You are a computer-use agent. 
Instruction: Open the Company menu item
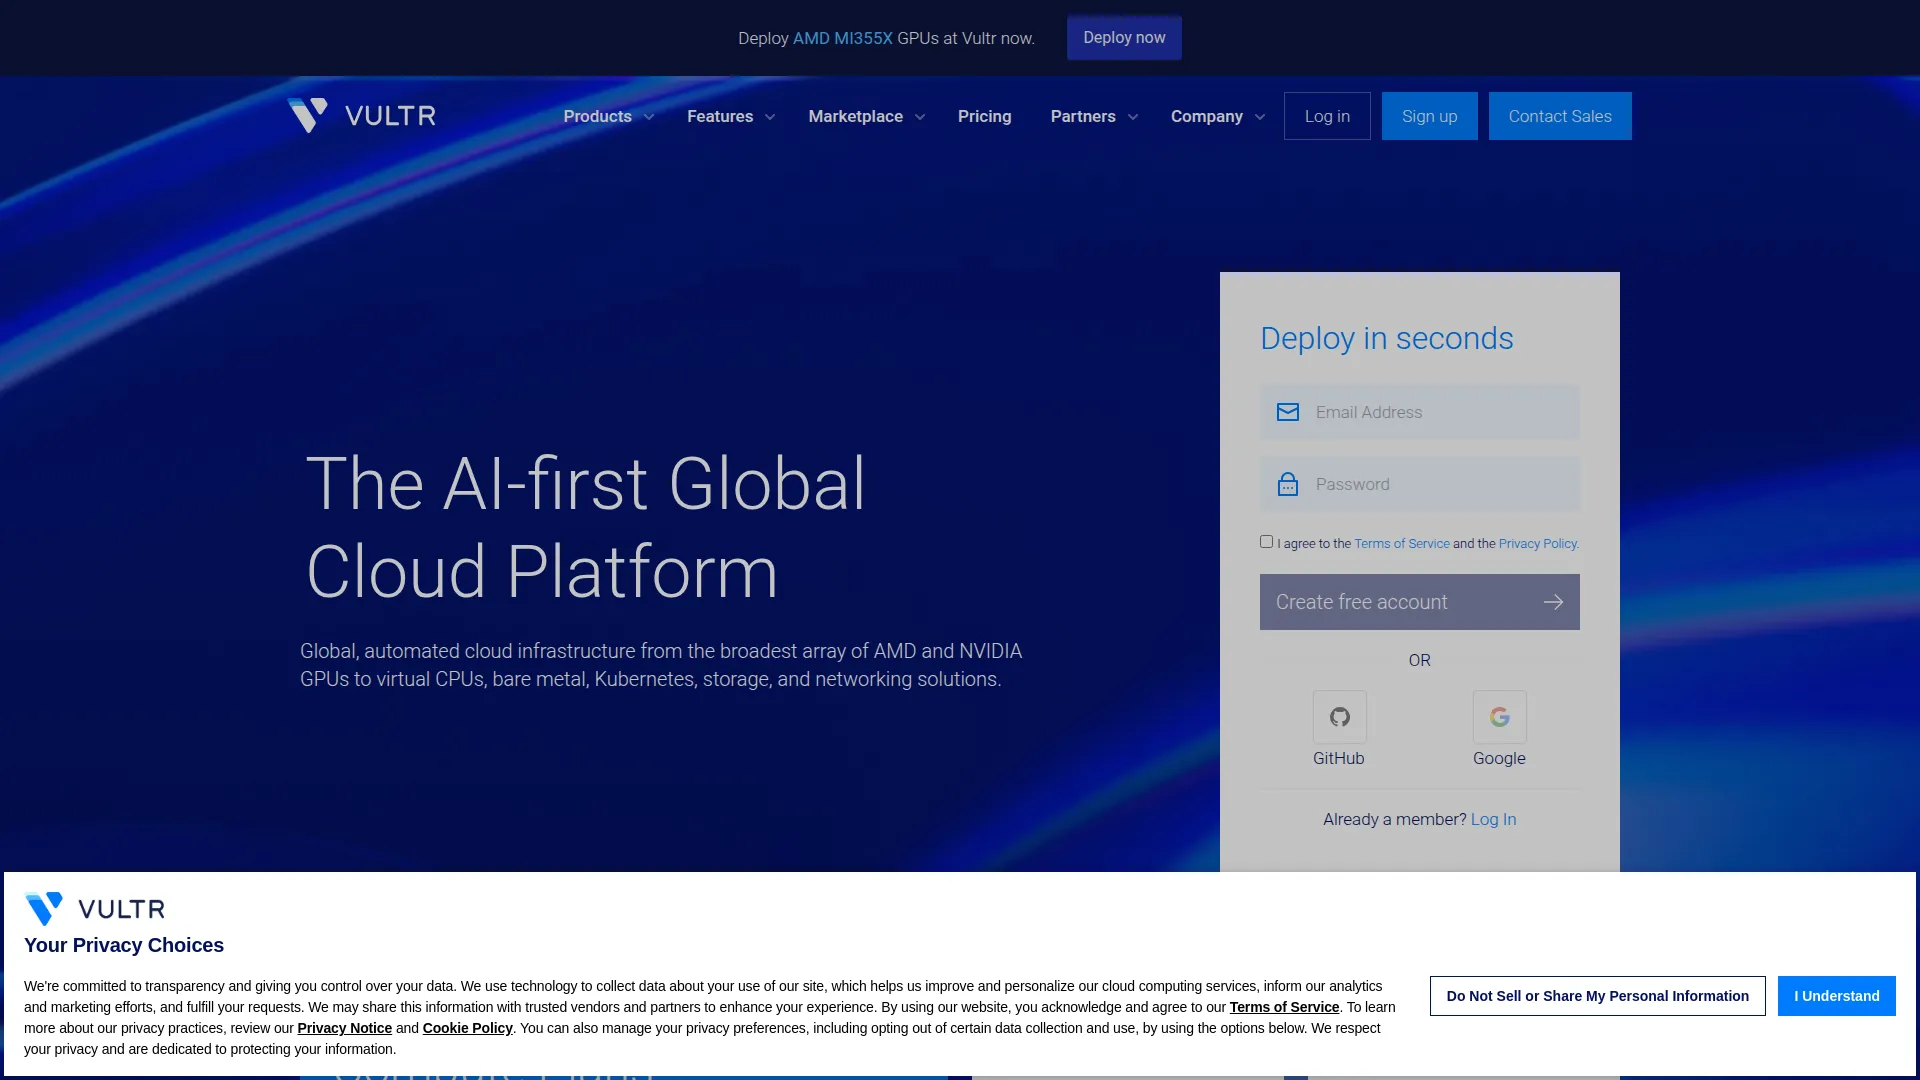point(1207,116)
